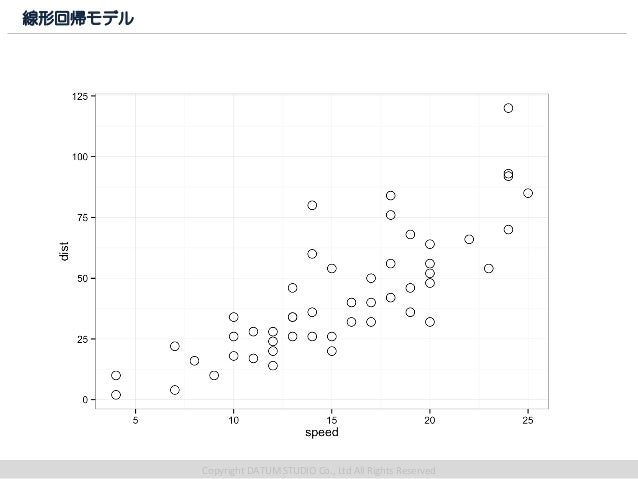
Task: Select the lowest point at speed 4
Action: (116, 395)
